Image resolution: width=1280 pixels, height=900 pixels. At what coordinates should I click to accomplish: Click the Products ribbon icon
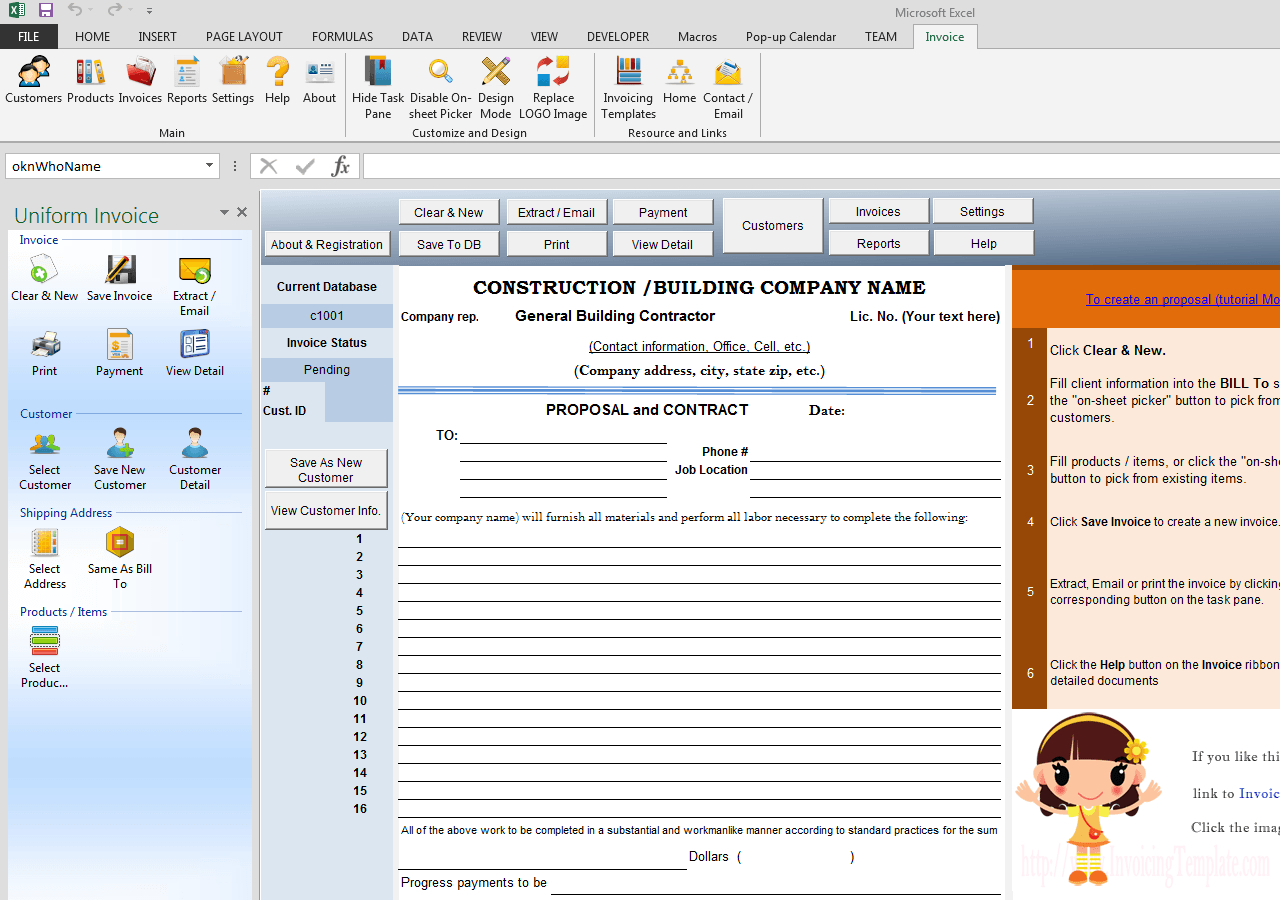pos(90,80)
